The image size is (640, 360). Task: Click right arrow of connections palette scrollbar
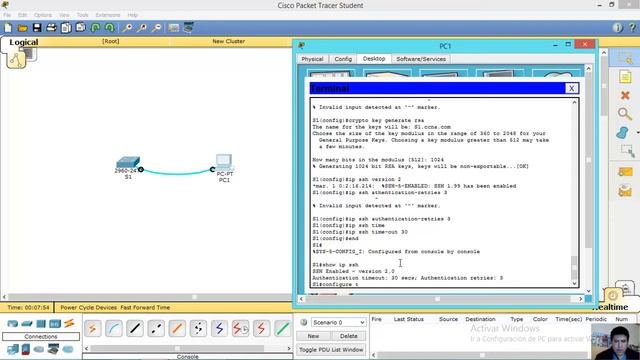(289, 349)
